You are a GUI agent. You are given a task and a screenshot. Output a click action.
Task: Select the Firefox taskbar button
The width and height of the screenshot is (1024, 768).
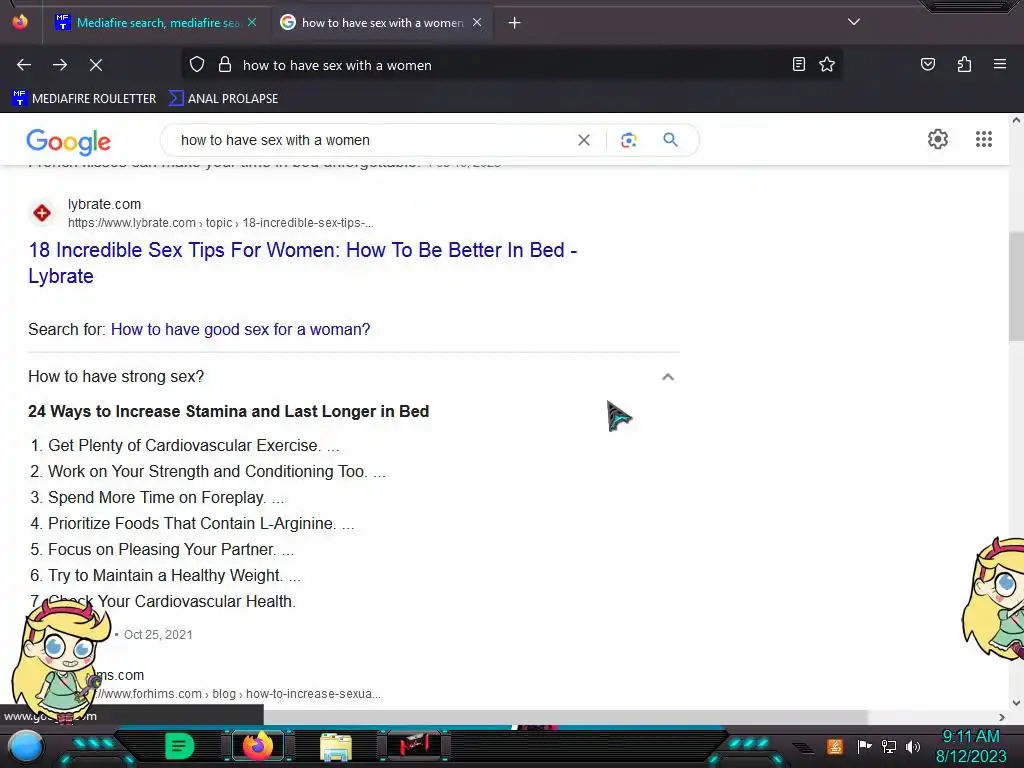[x=257, y=746]
